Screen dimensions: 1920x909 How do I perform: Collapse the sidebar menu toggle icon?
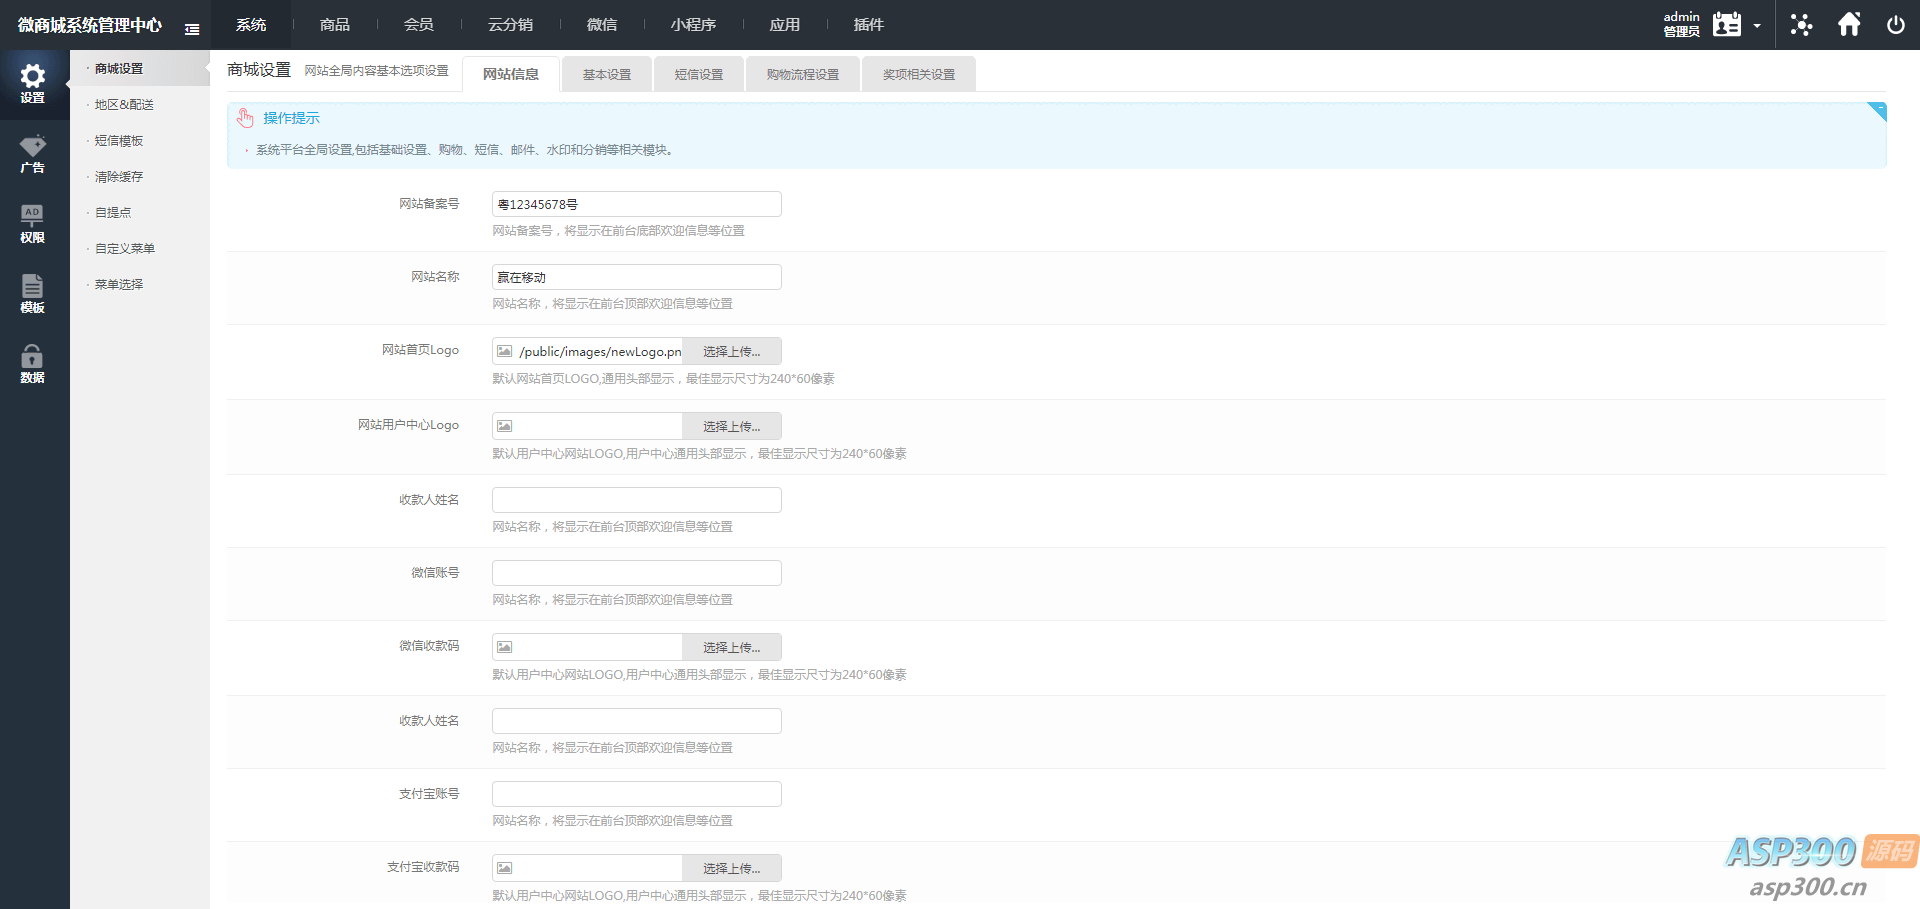coord(192,29)
